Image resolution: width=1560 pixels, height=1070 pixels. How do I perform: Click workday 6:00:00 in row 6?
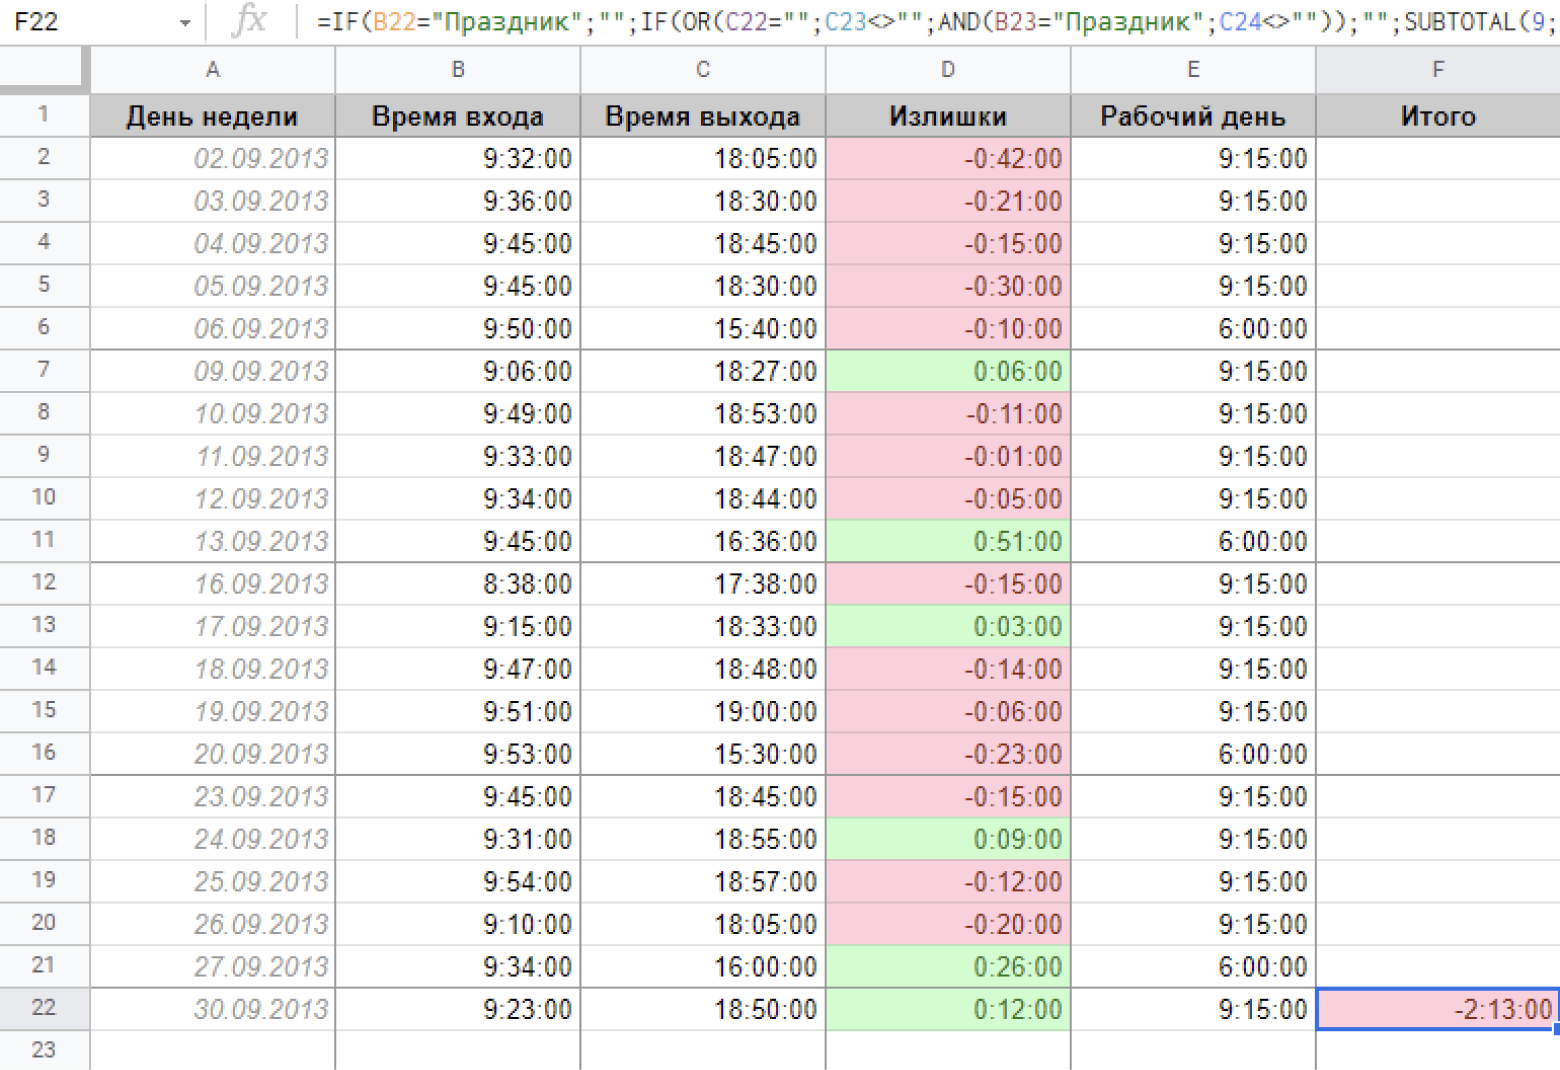click(1193, 329)
